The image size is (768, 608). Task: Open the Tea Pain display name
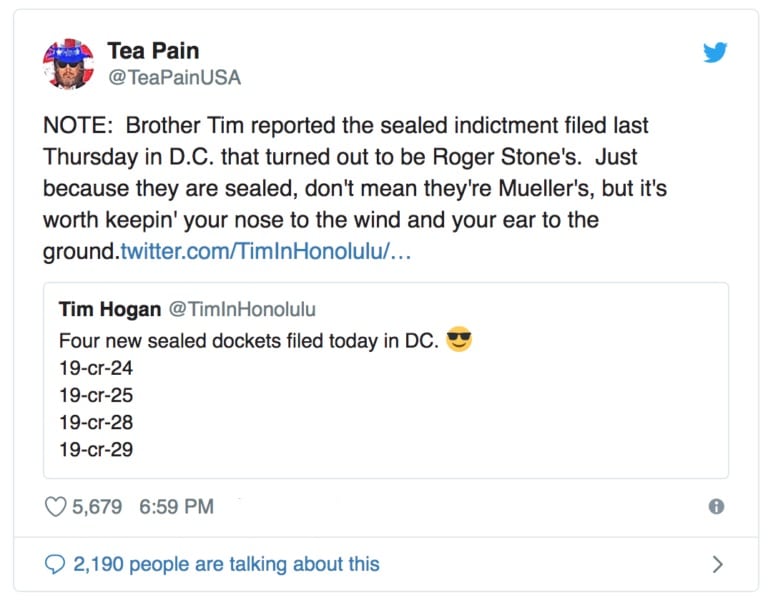click(153, 50)
